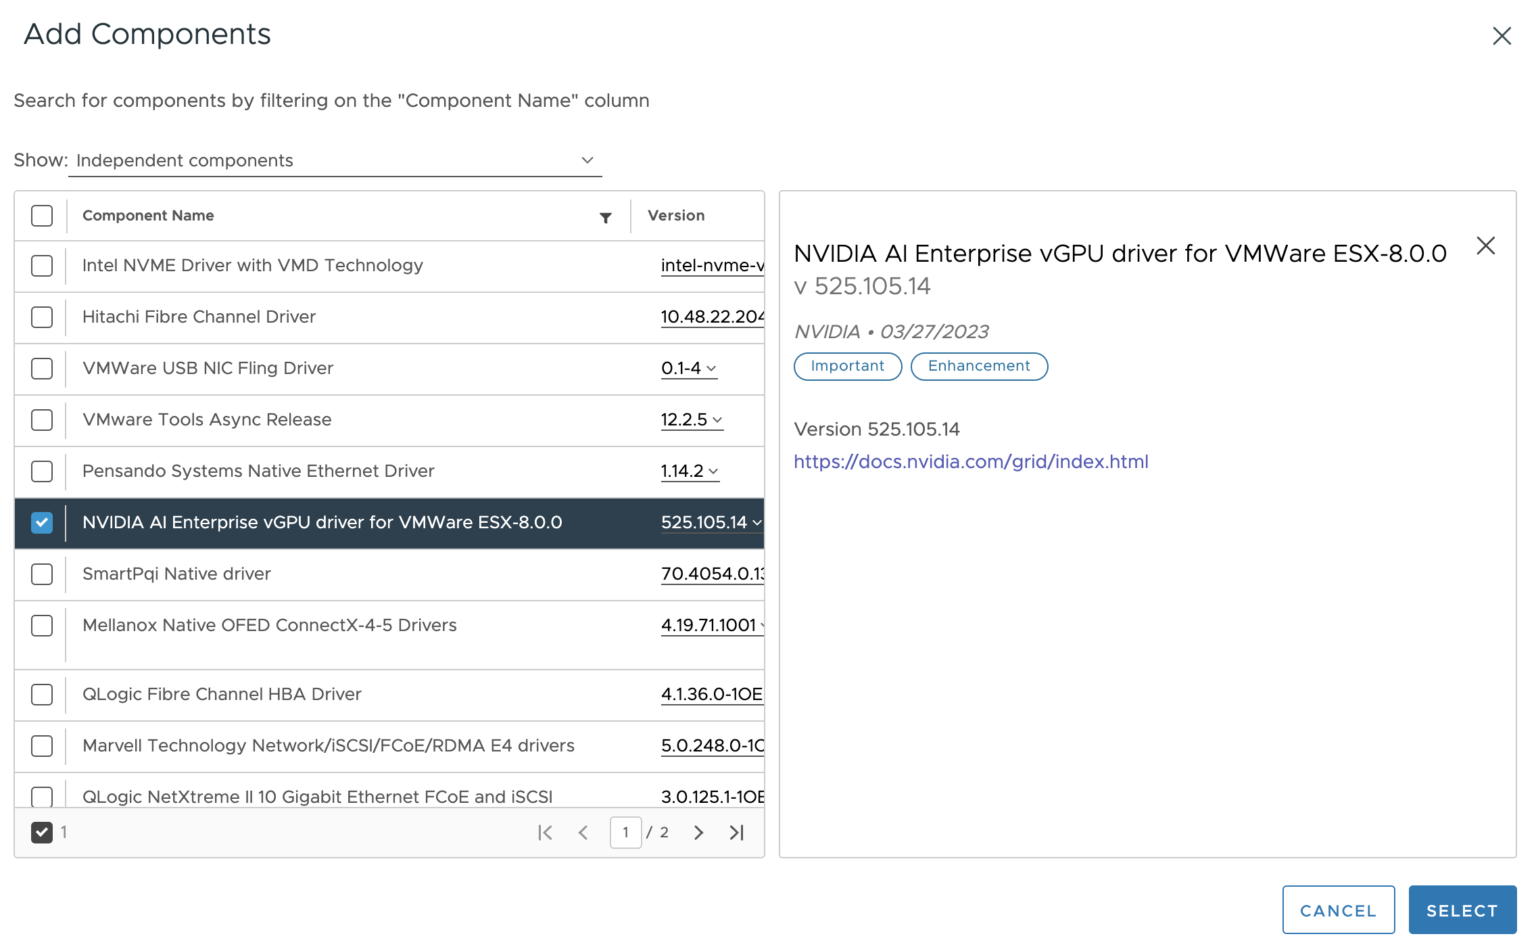Click the page number input field
Viewport: 1536px width, 951px height.
(626, 832)
